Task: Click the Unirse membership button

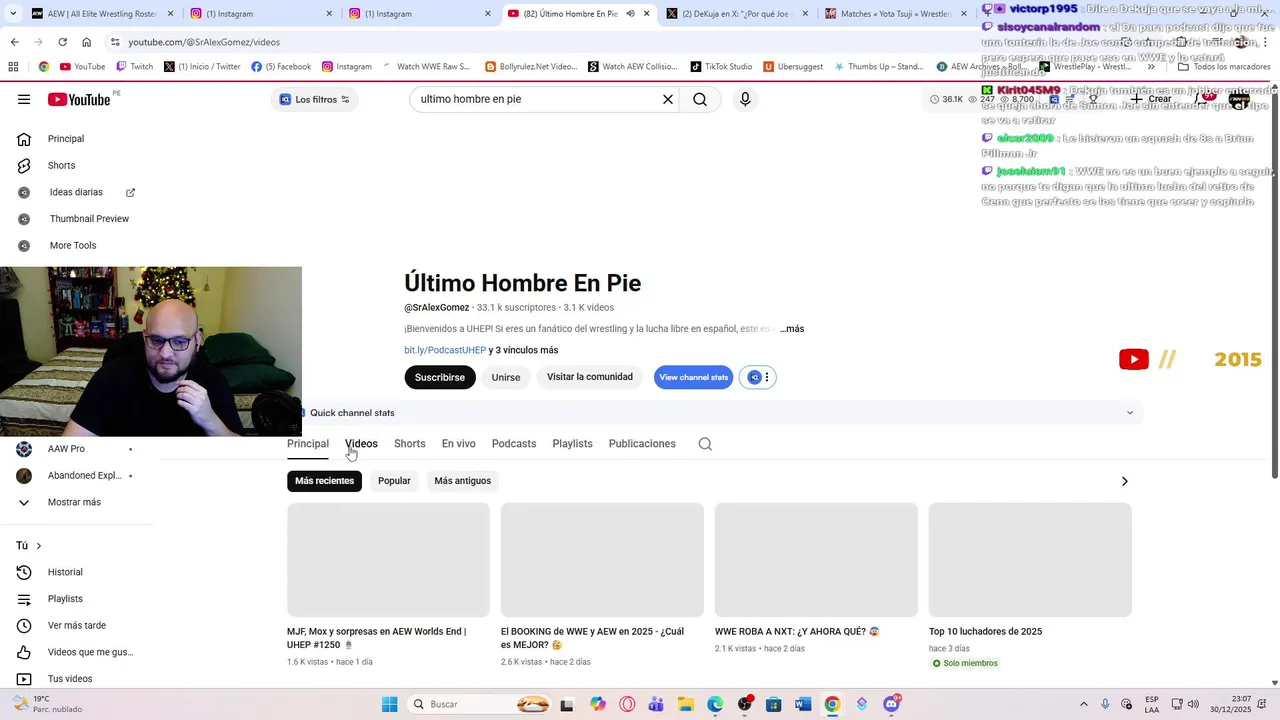Action: 506,377
